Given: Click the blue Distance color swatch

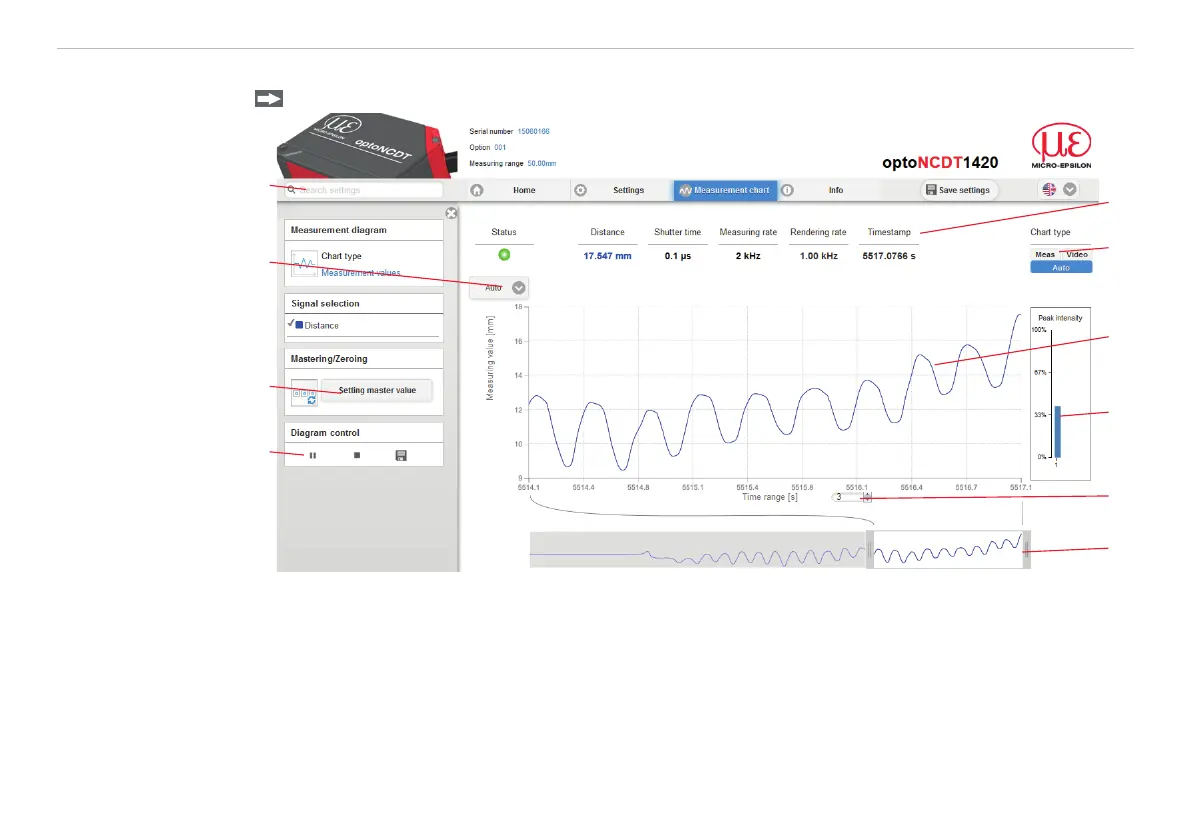Looking at the screenshot, I should pos(299,325).
